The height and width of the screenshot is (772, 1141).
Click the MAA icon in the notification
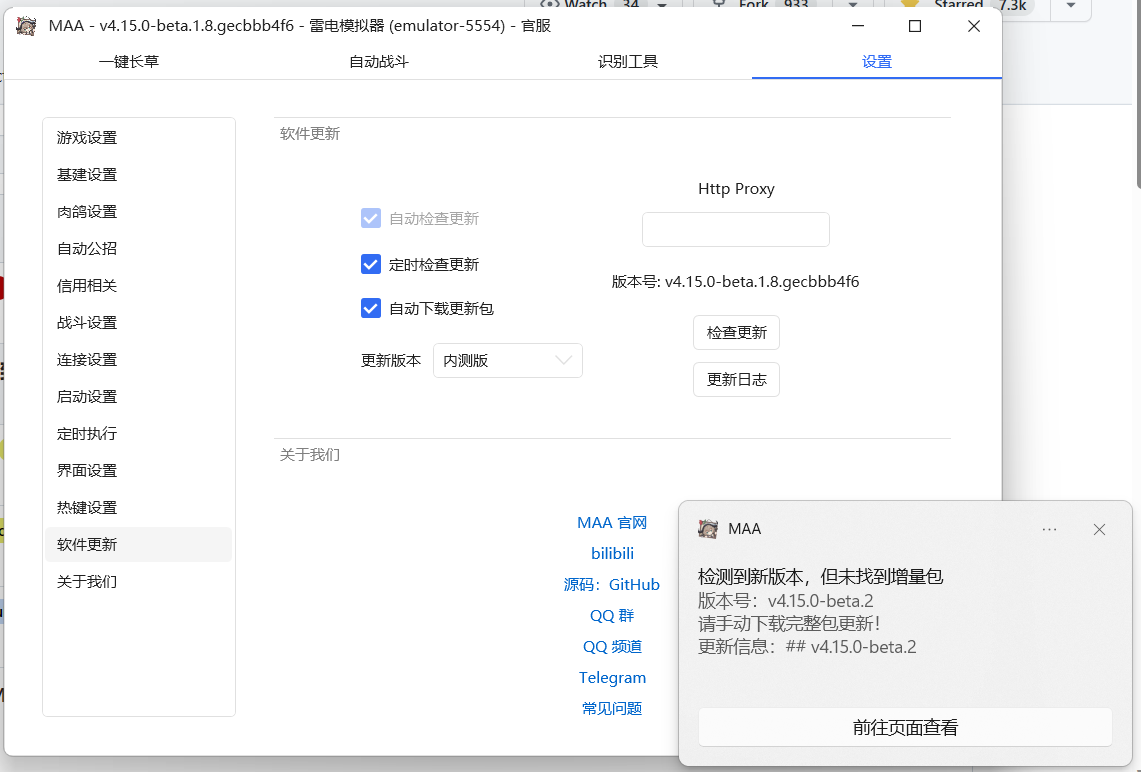pos(707,529)
